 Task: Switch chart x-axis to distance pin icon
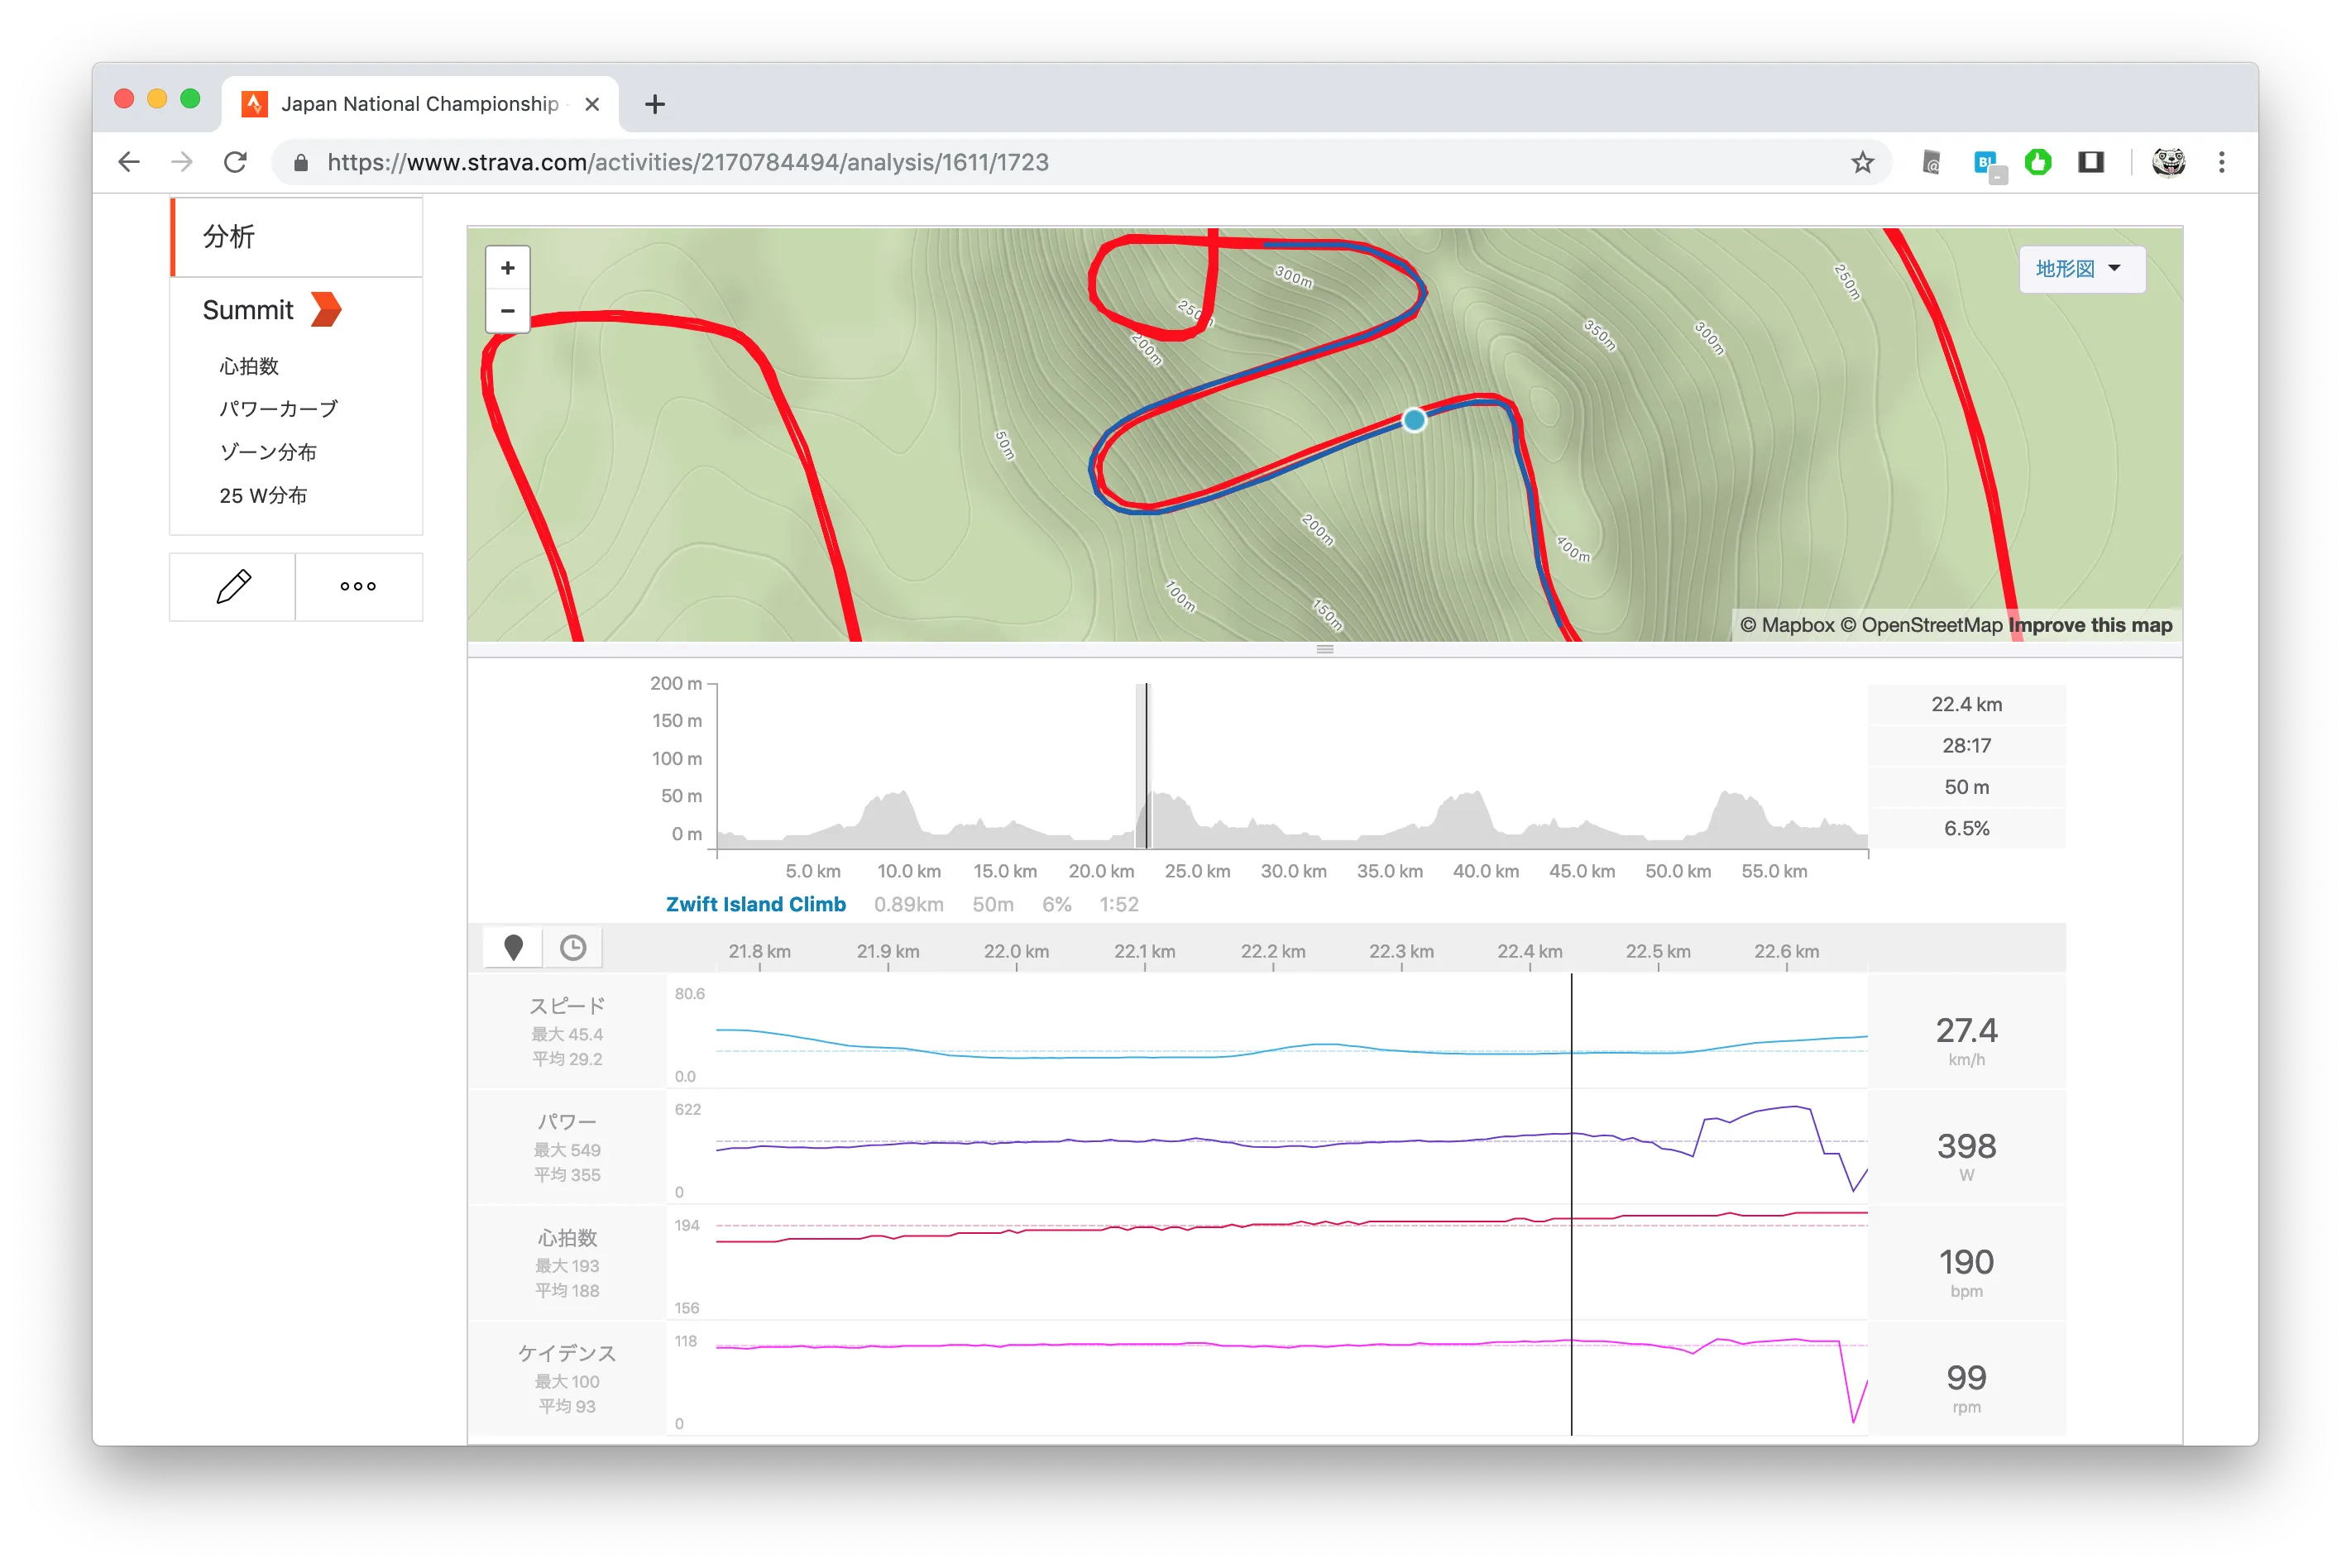click(x=513, y=947)
